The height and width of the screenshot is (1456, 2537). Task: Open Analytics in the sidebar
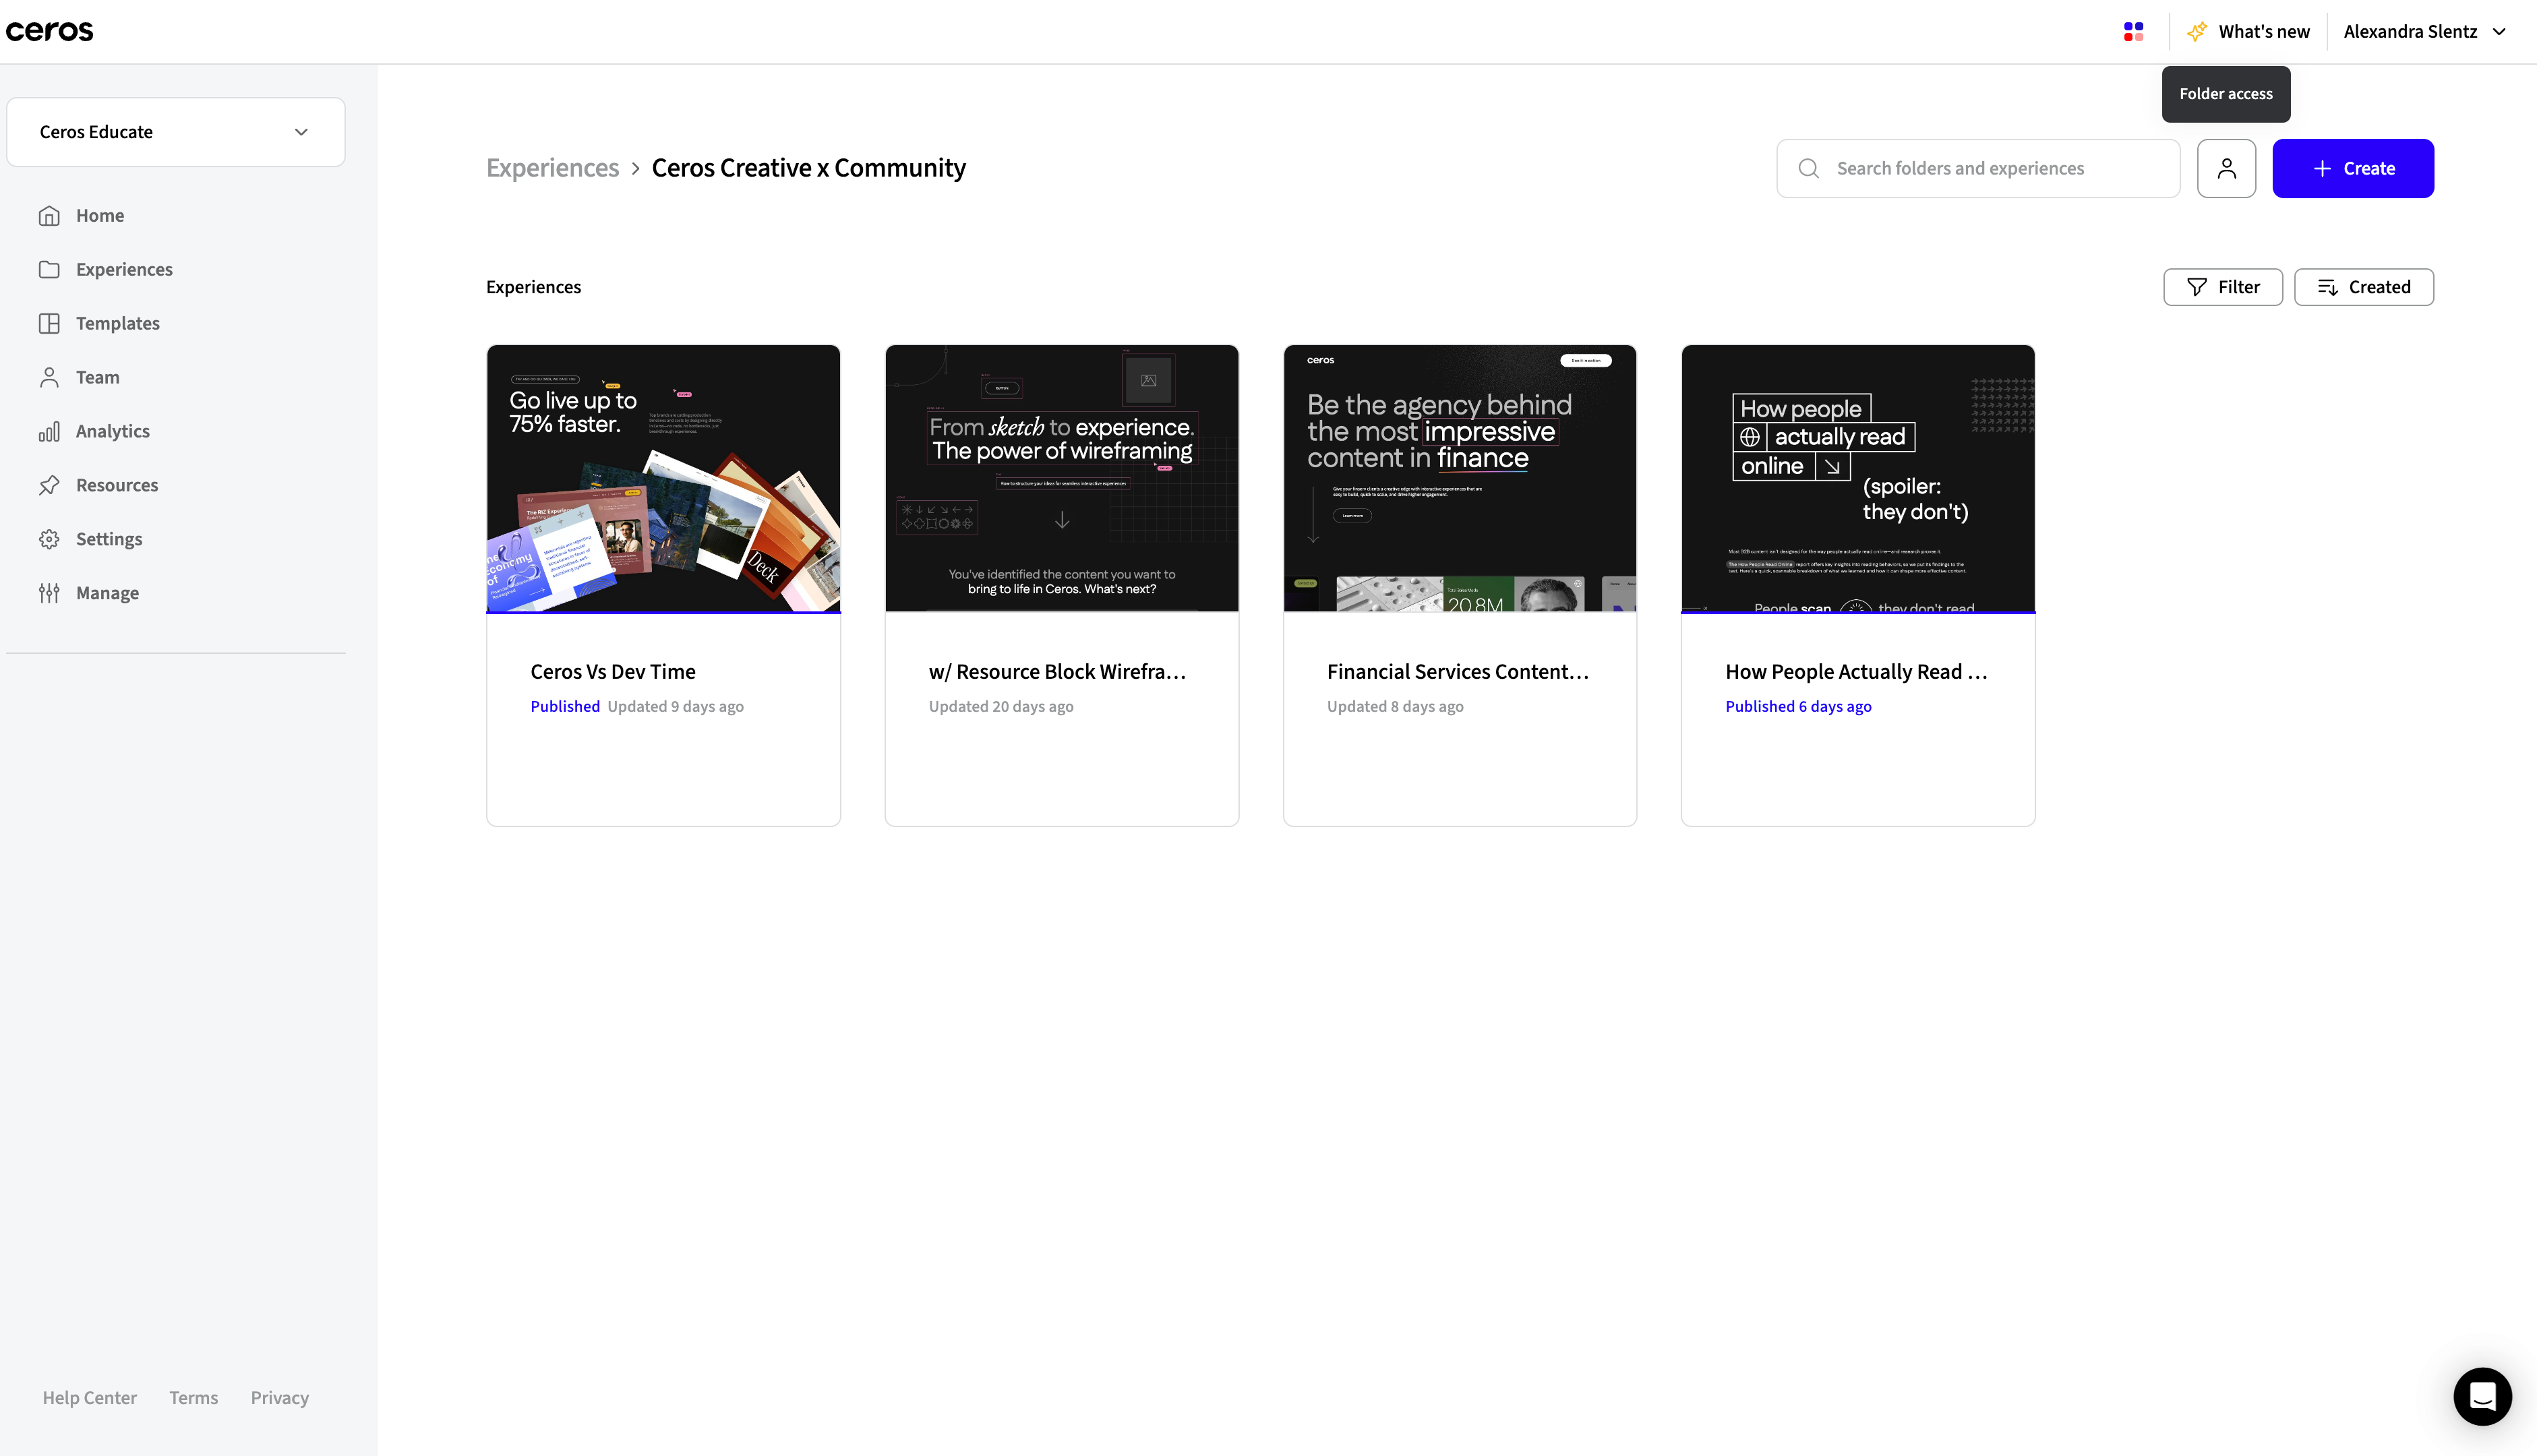coord(113,432)
